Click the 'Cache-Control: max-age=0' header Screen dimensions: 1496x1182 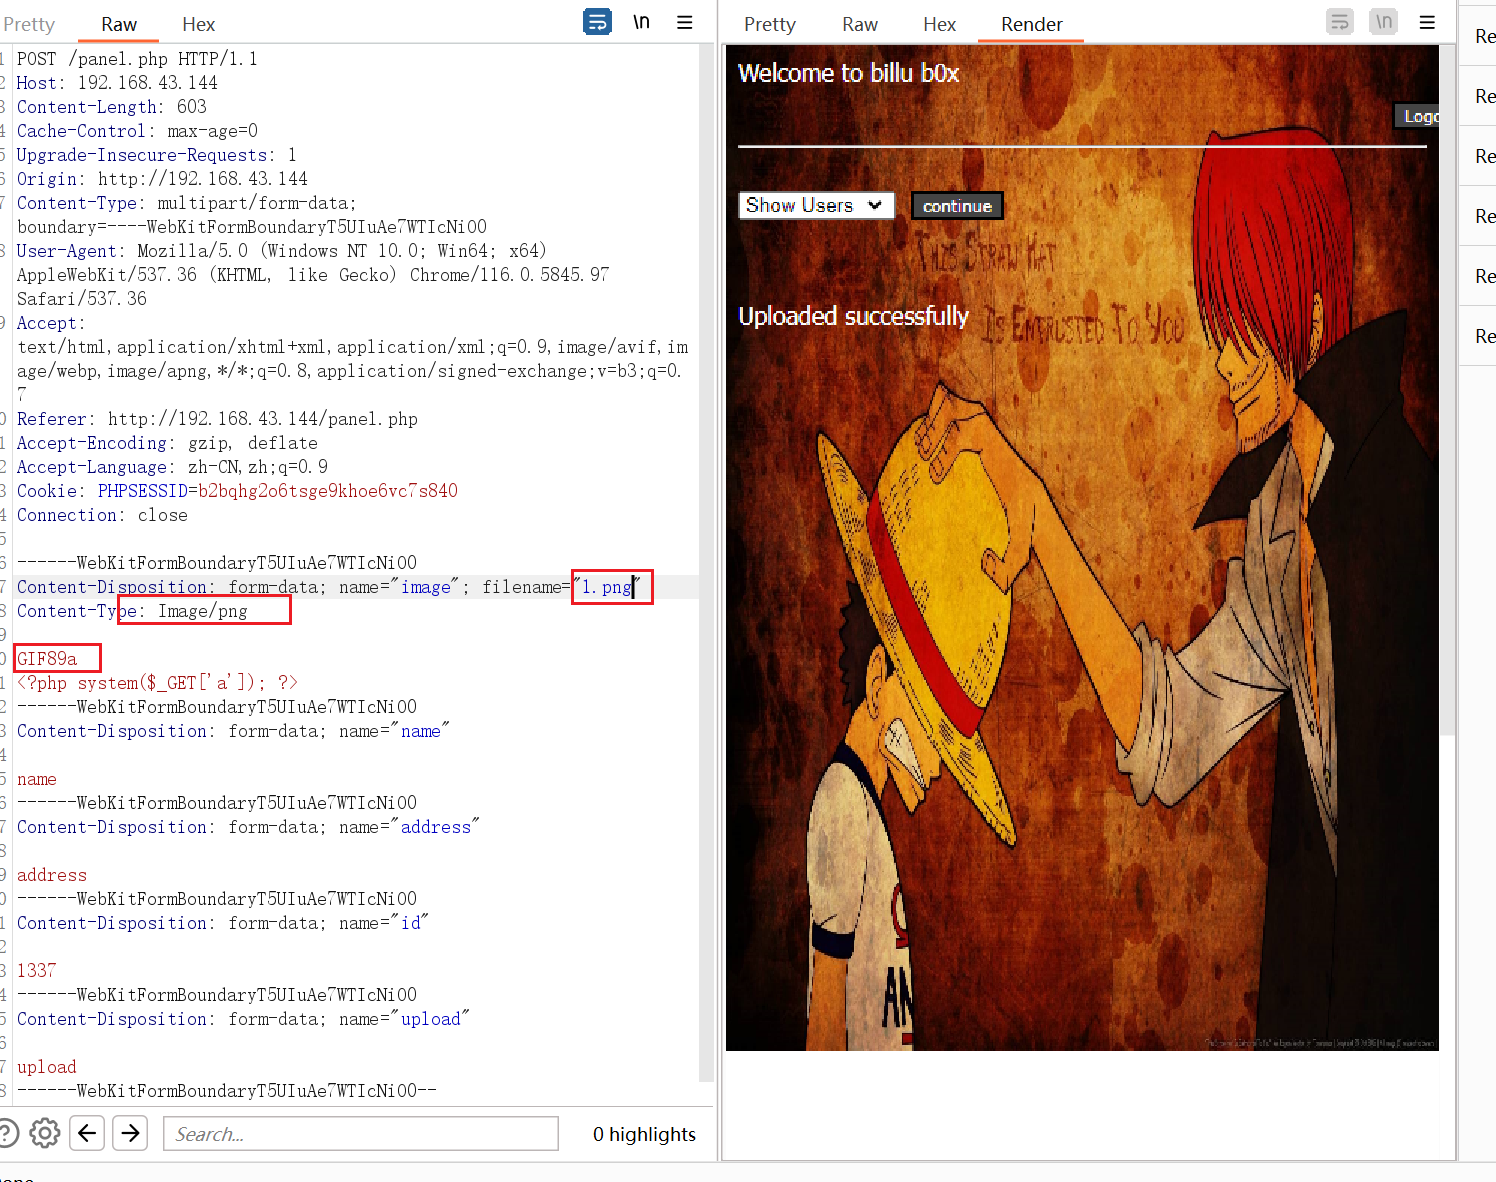(137, 131)
